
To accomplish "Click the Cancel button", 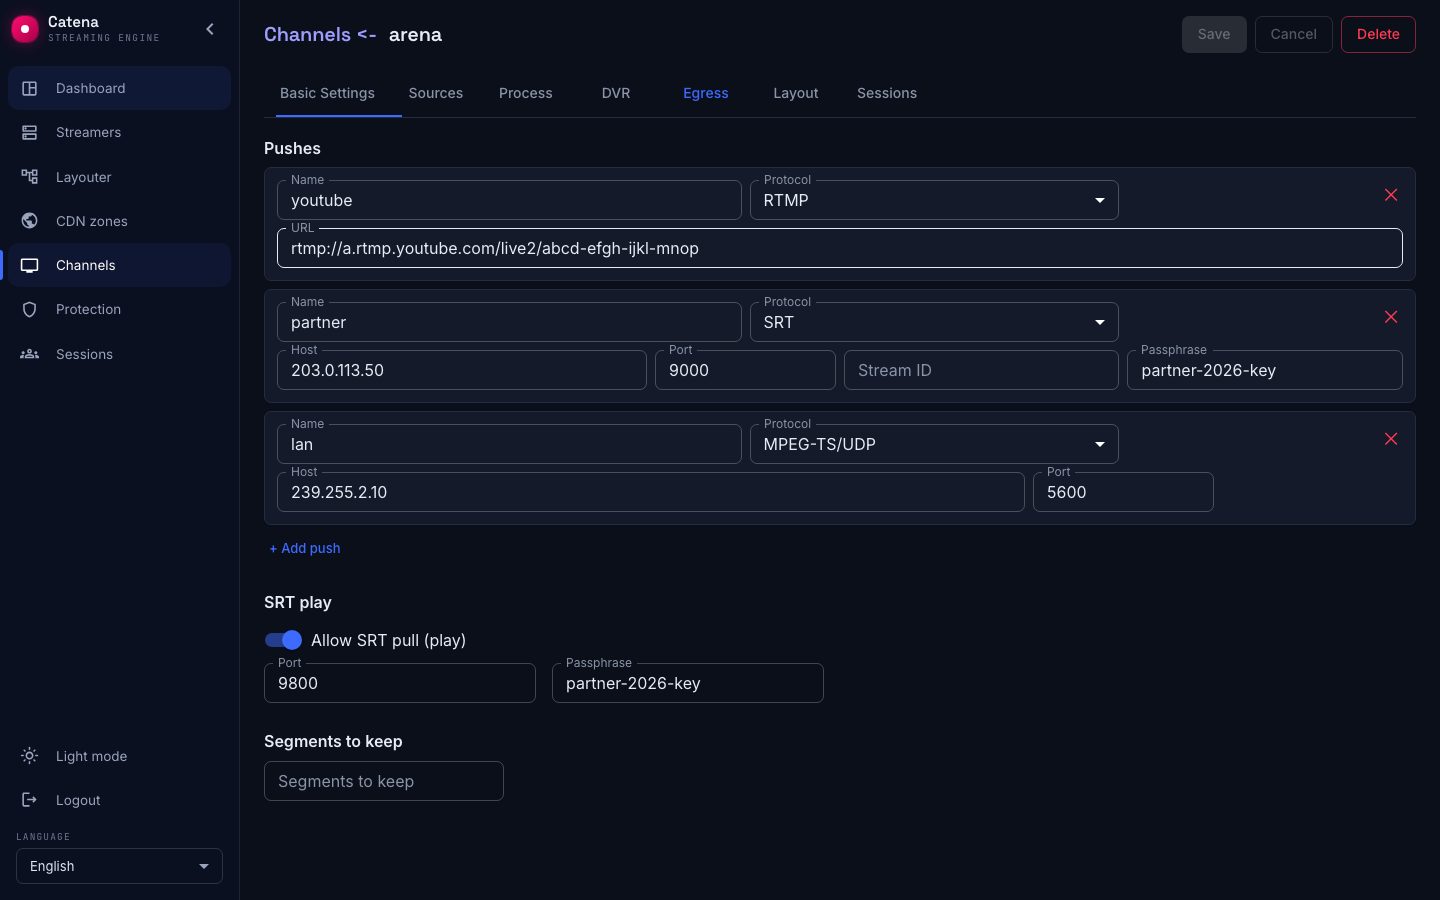I will (1294, 34).
